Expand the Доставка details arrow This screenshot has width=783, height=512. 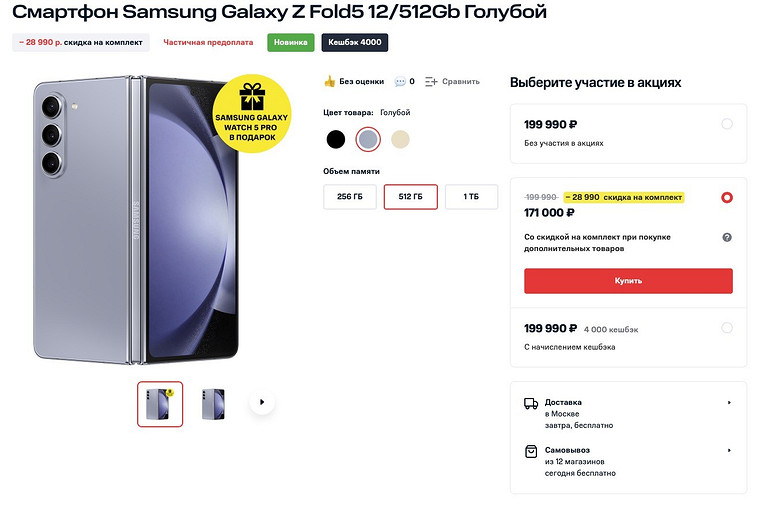tap(729, 403)
